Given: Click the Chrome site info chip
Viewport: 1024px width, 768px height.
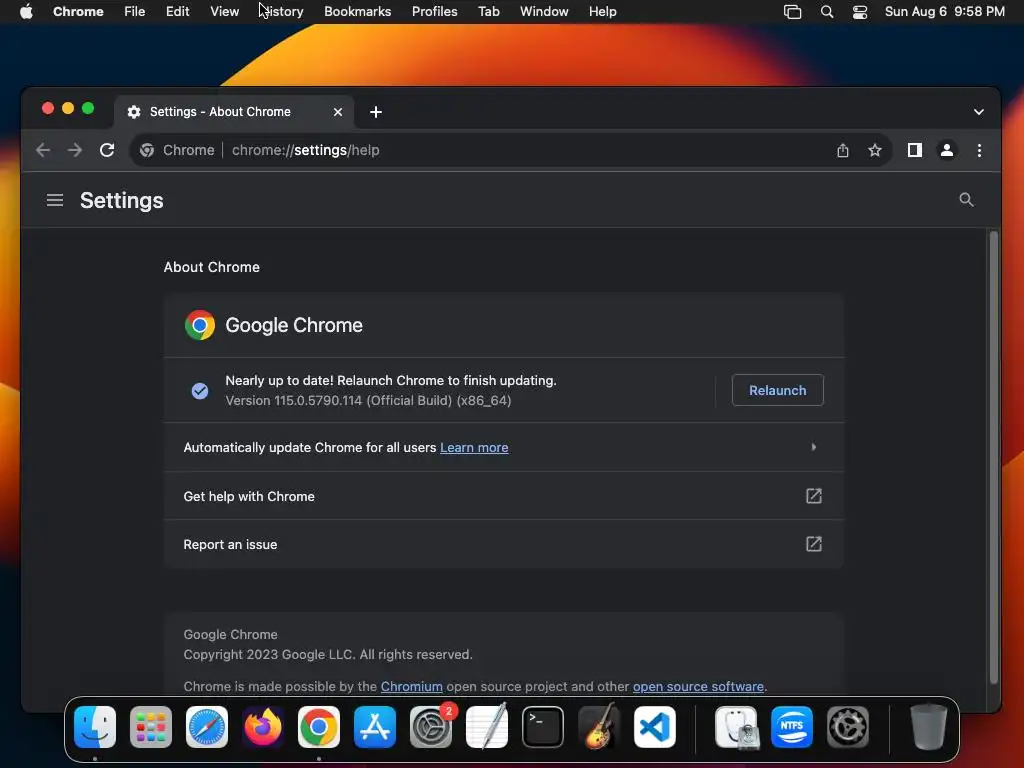Looking at the screenshot, I should click(x=177, y=150).
